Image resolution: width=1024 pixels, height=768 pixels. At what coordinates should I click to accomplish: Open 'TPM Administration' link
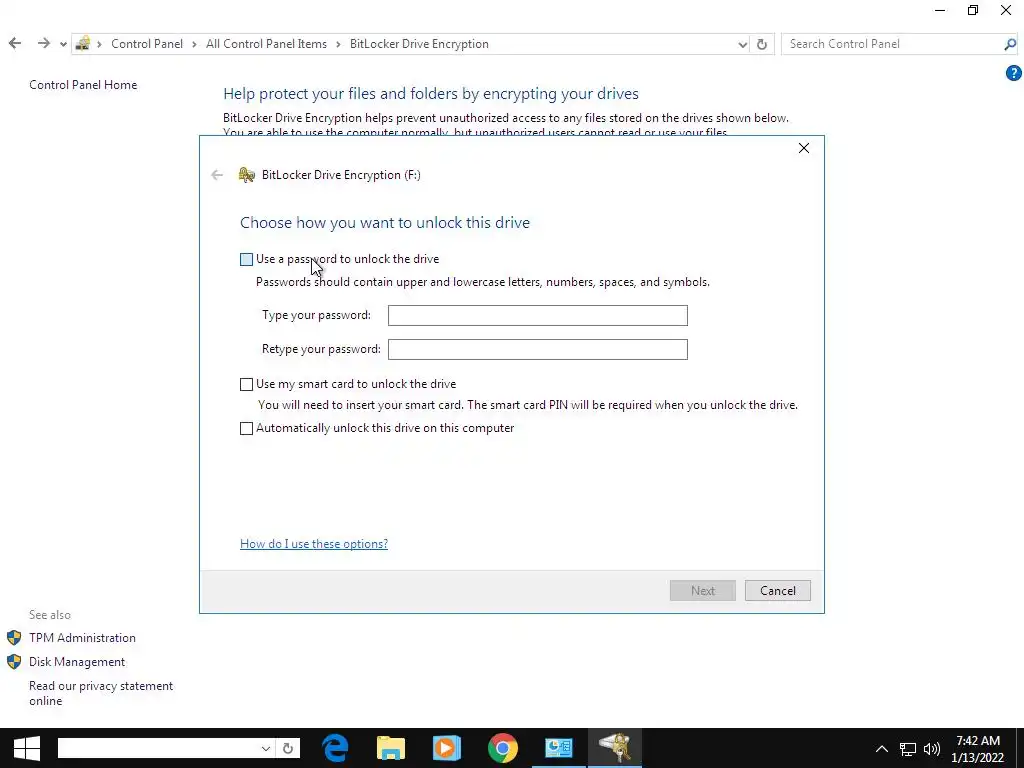click(82, 638)
